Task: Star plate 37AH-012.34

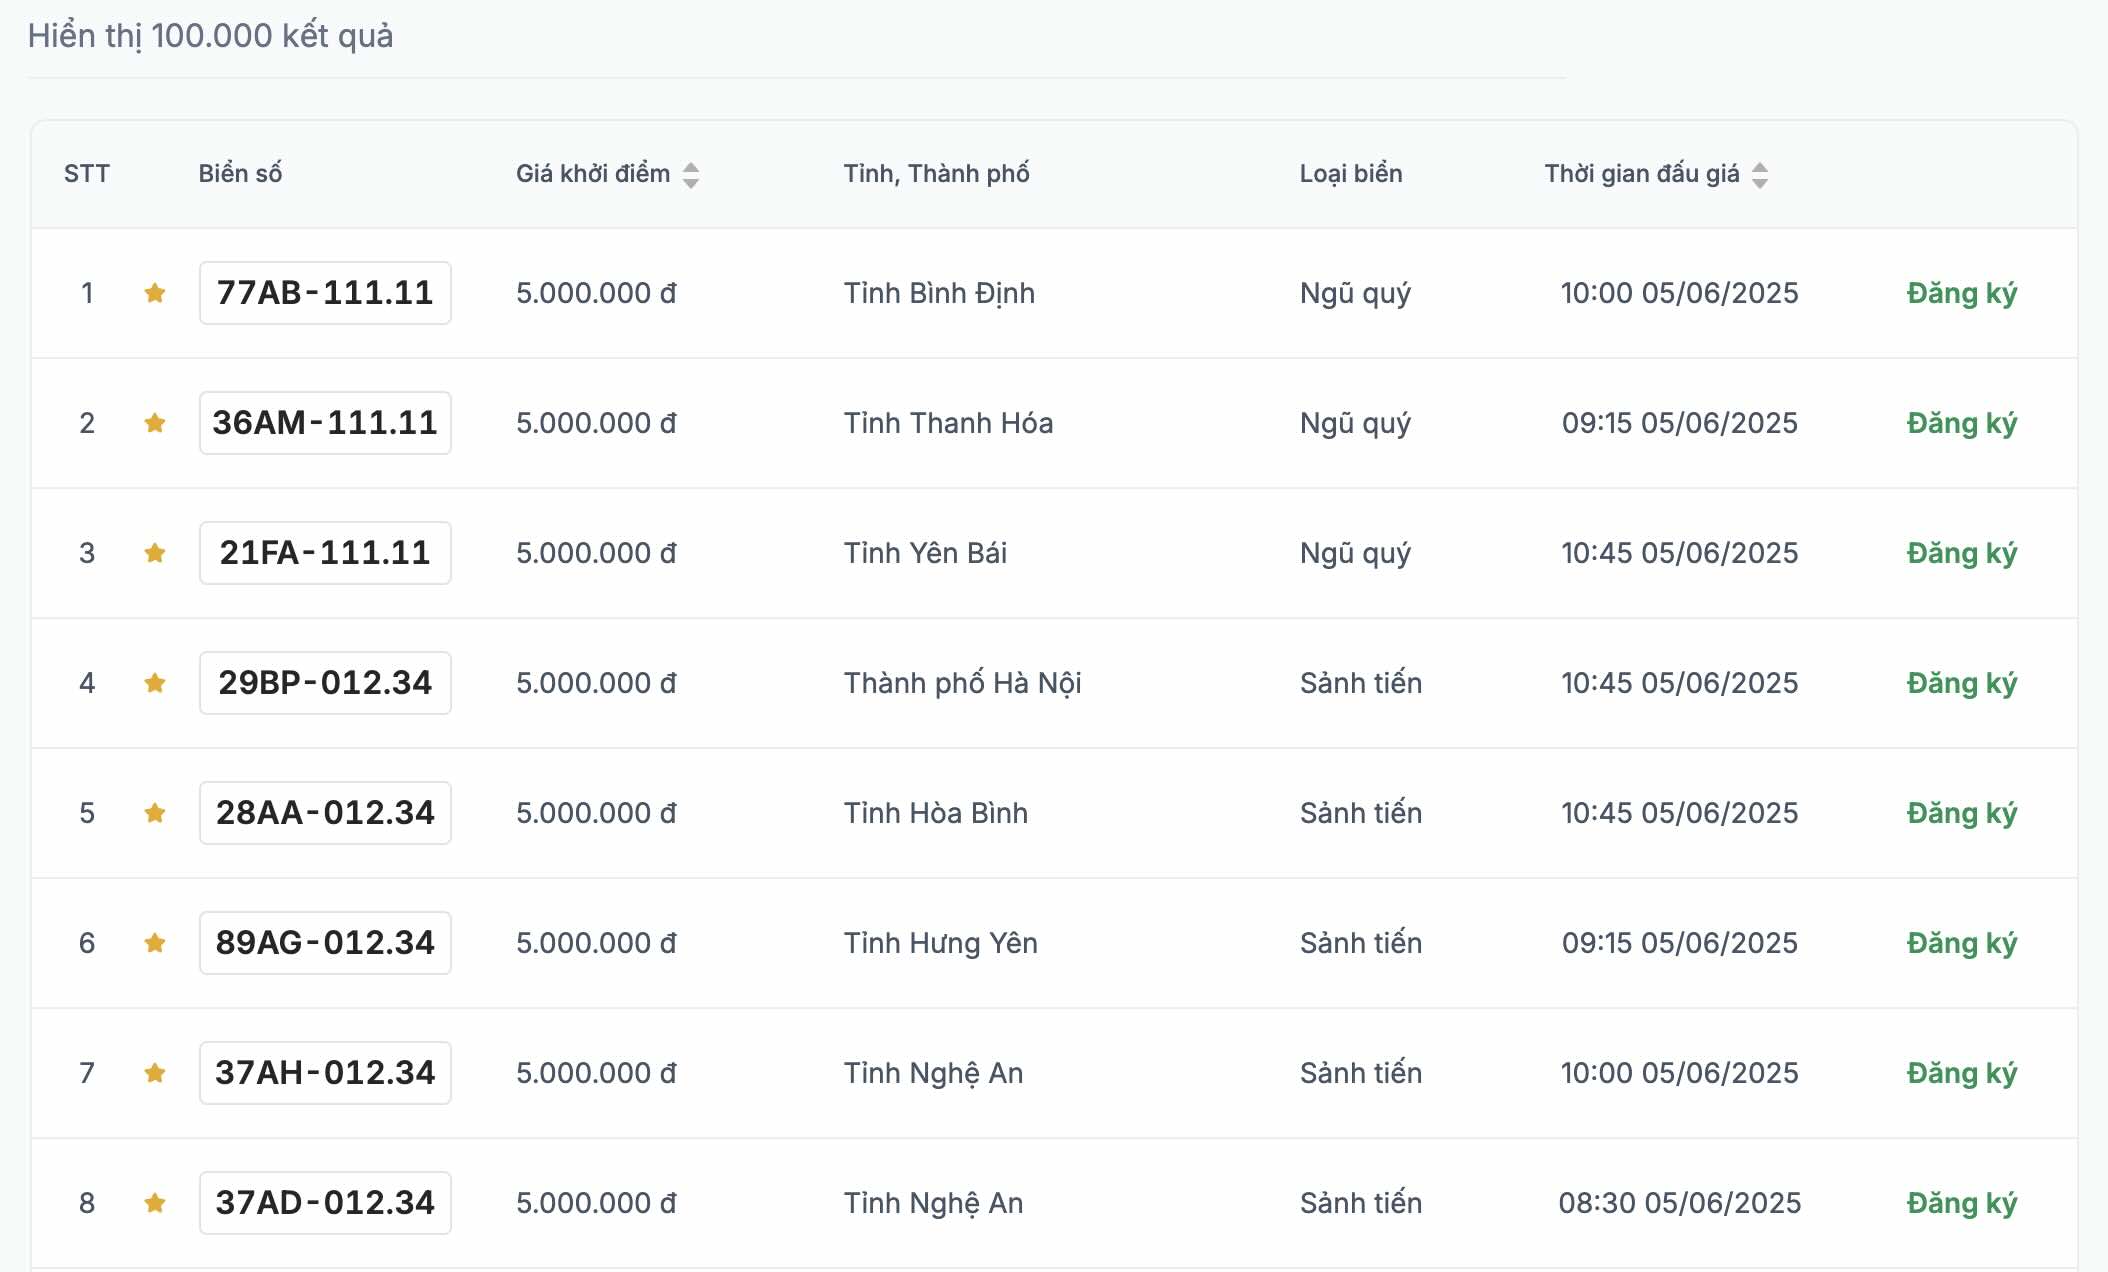Action: 155,1073
